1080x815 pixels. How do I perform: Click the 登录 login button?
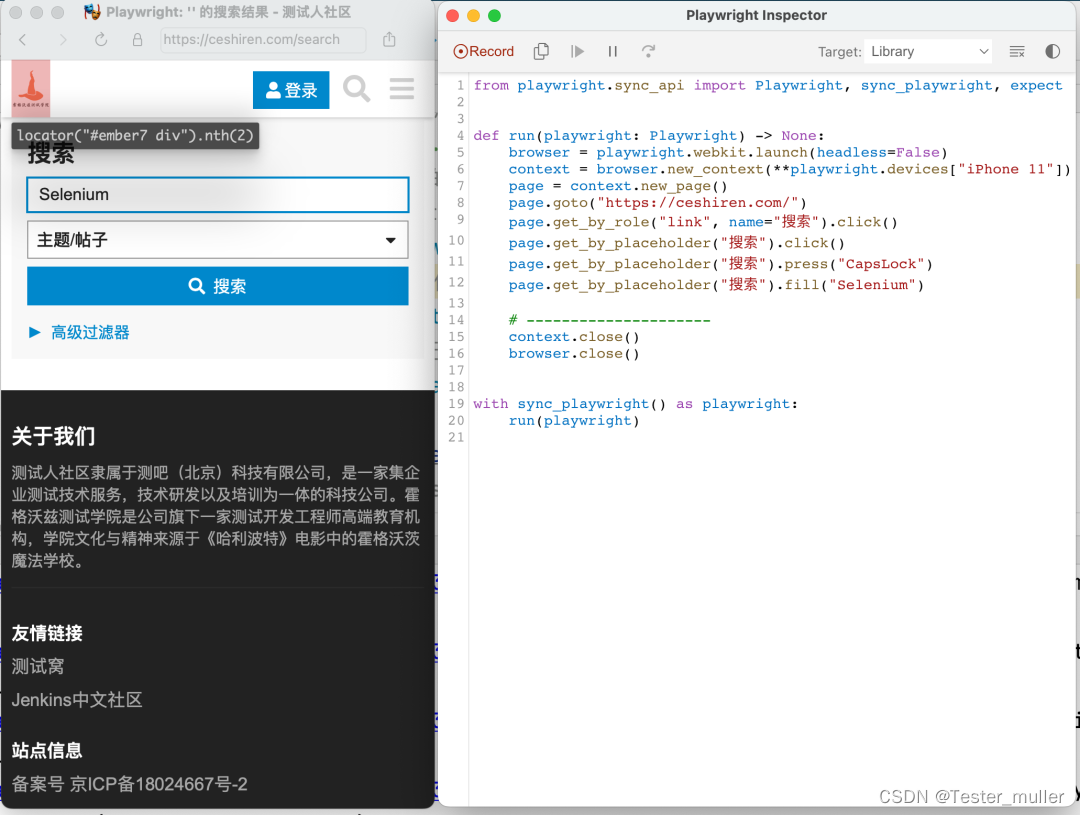coord(291,90)
